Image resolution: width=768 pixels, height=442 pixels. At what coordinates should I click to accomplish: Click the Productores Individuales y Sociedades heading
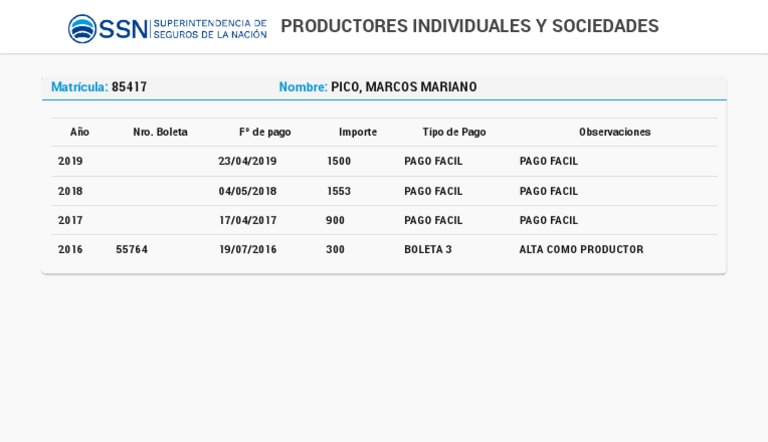pyautogui.click(x=469, y=26)
